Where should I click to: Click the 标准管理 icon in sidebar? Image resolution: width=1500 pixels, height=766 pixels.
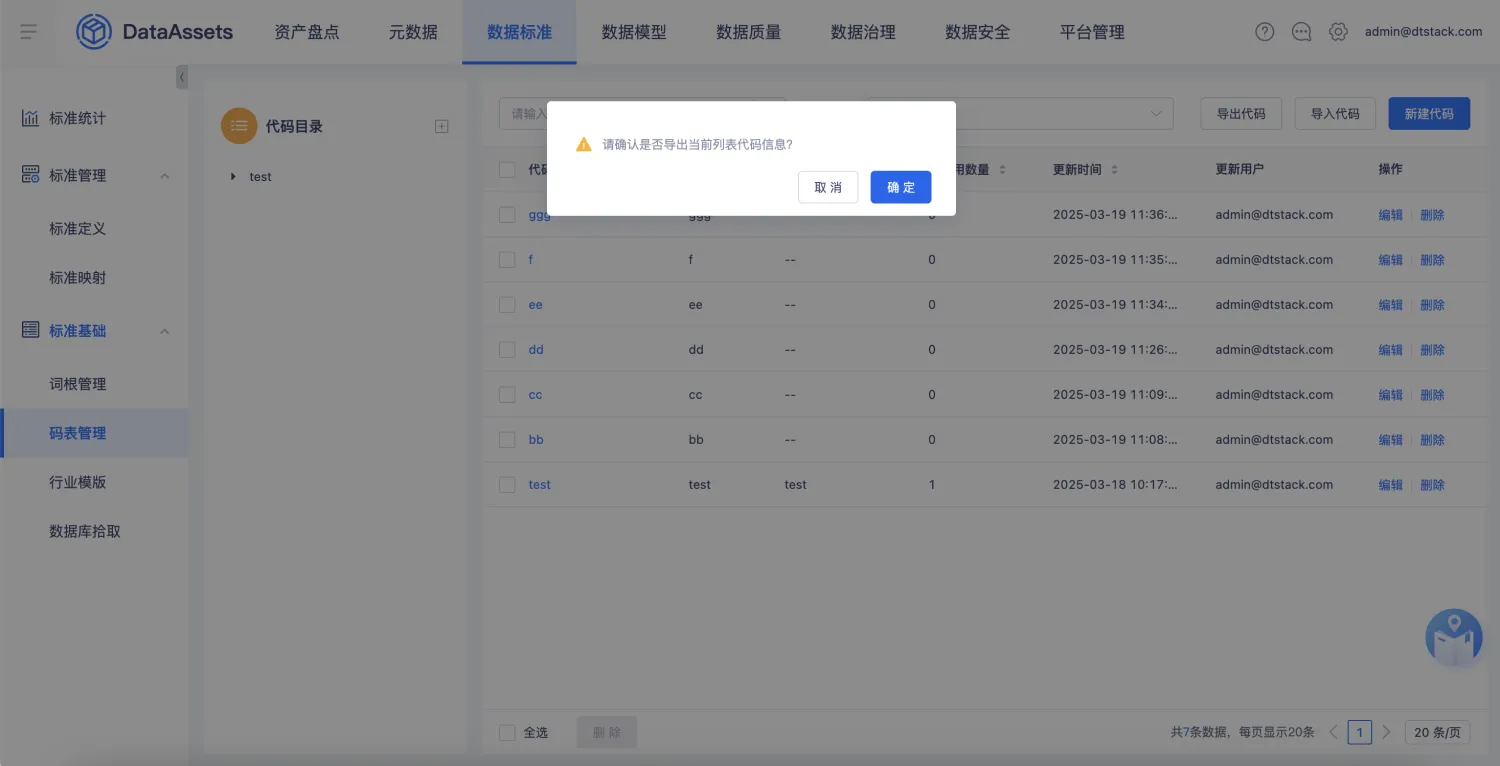(x=31, y=175)
